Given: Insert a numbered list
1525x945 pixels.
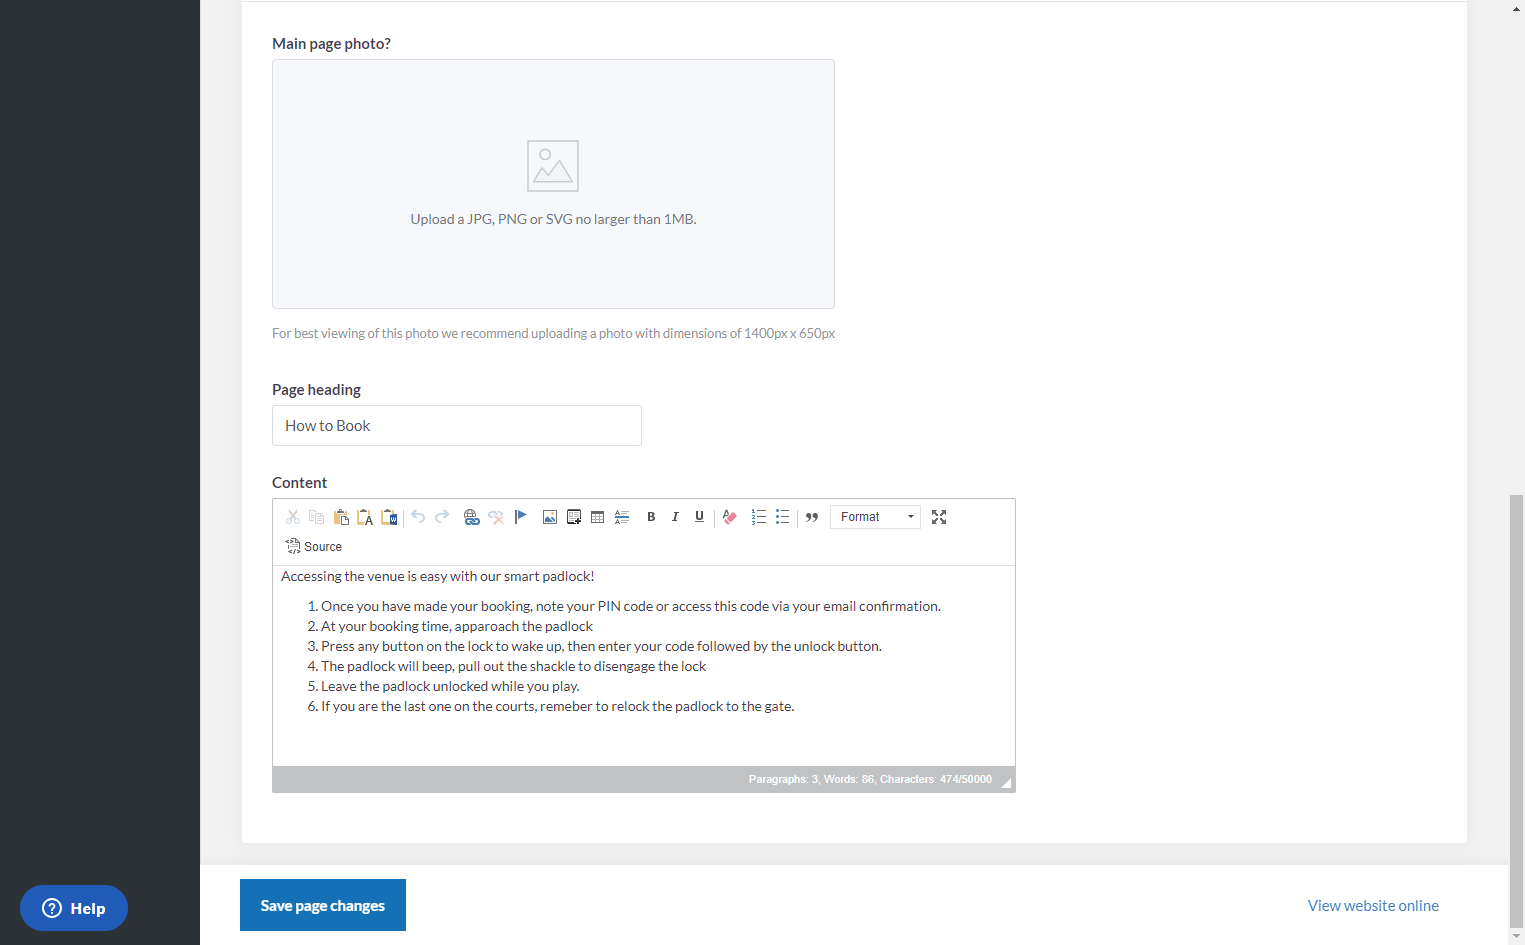Looking at the screenshot, I should (x=759, y=517).
